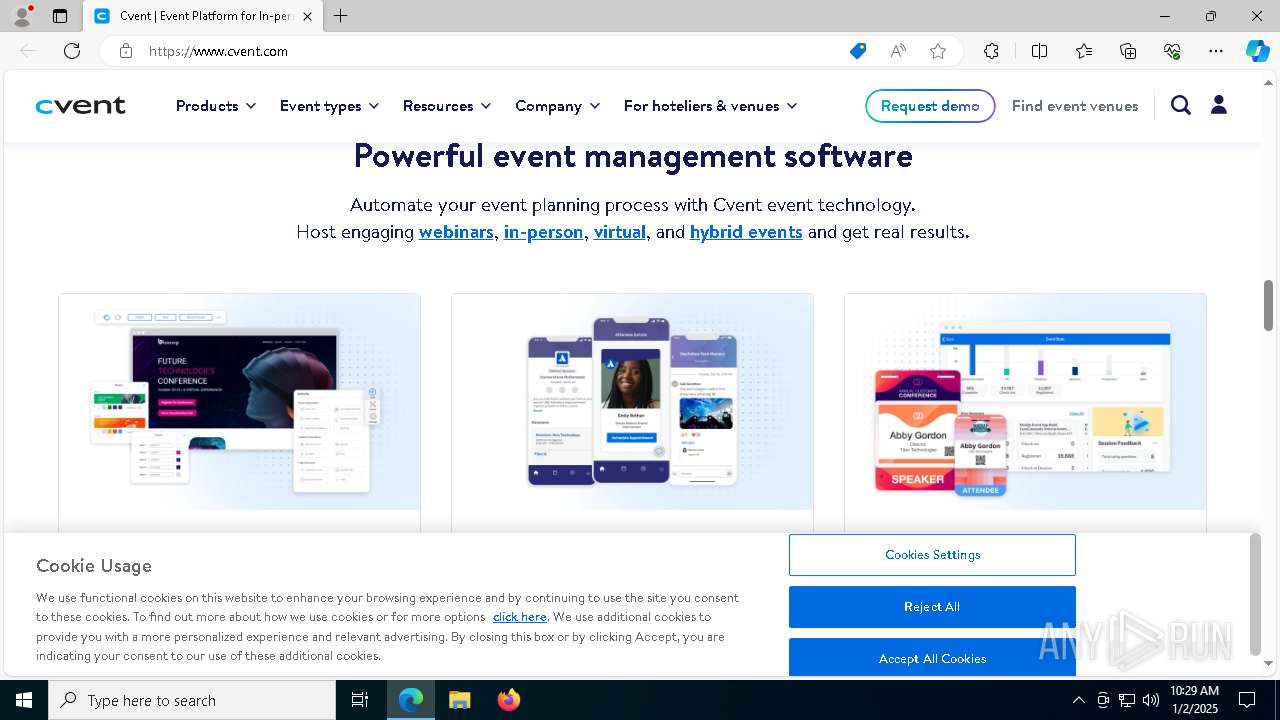
Task: Open the collections icon in the toolbar
Action: [1128, 51]
